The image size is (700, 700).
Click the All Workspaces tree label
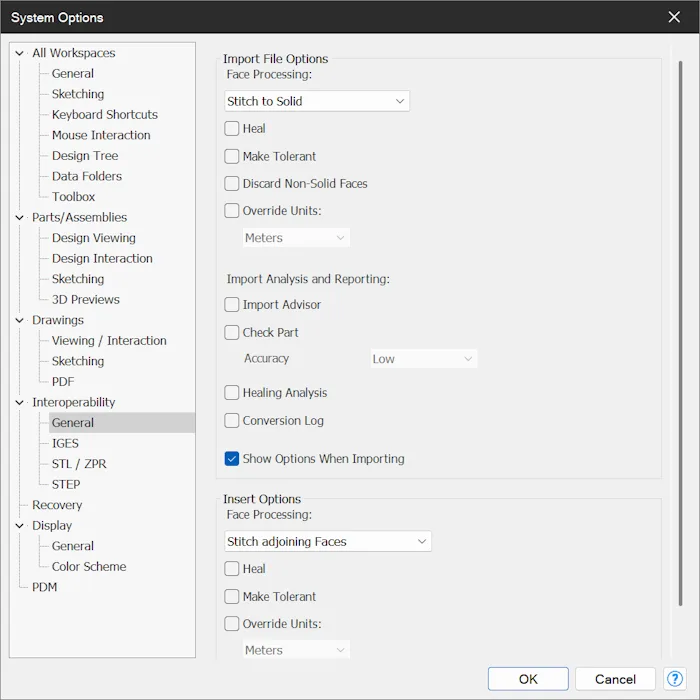pyautogui.click(x=74, y=53)
